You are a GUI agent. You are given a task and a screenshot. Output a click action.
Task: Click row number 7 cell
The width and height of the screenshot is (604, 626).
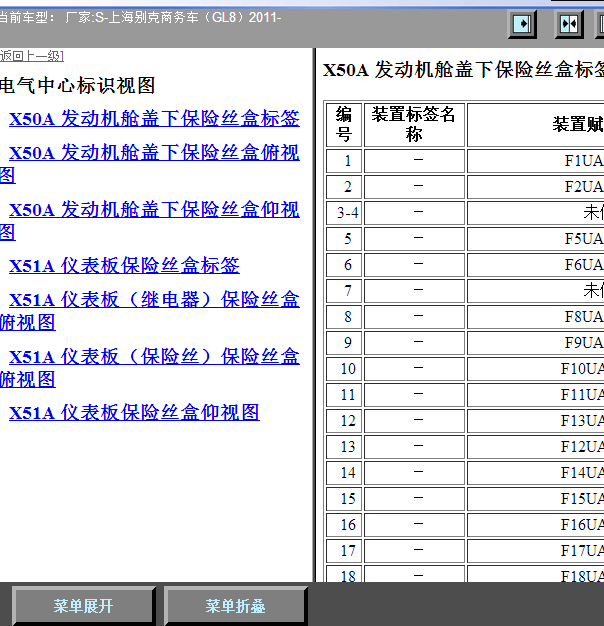pyautogui.click(x=344, y=291)
